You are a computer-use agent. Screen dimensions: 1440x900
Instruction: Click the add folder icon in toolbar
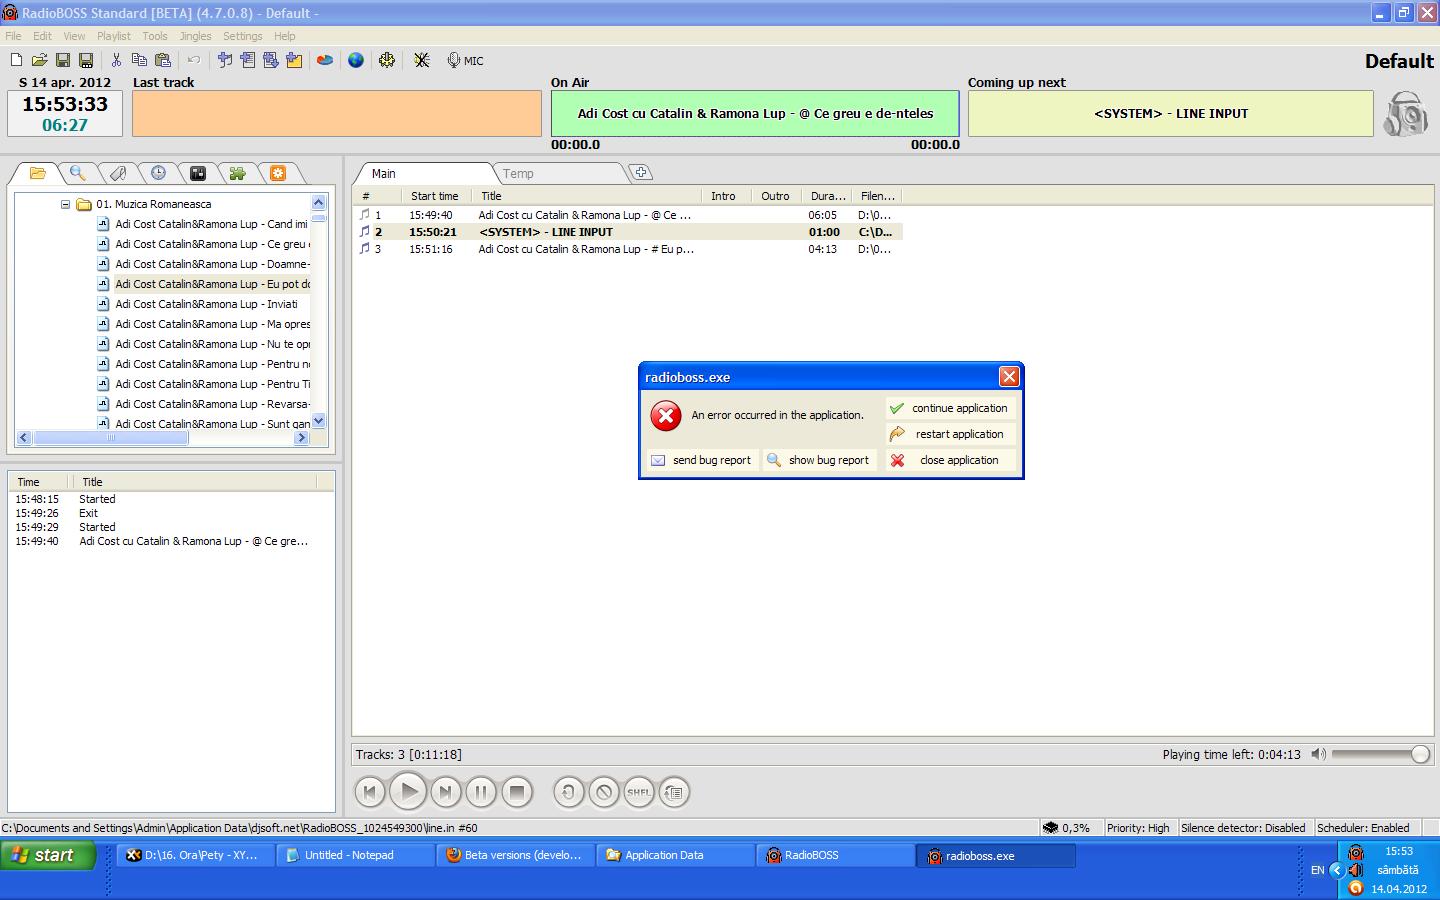click(294, 61)
